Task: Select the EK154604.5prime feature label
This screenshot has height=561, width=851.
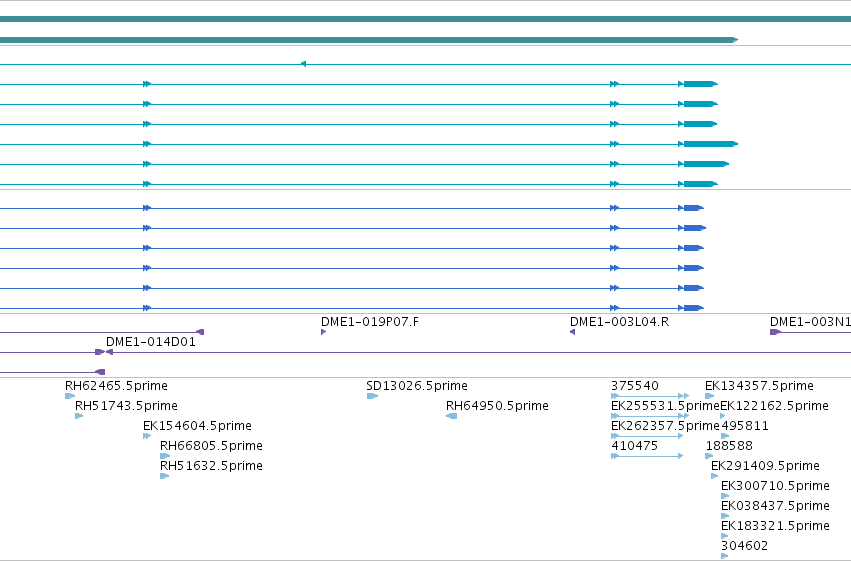Action: point(197,426)
